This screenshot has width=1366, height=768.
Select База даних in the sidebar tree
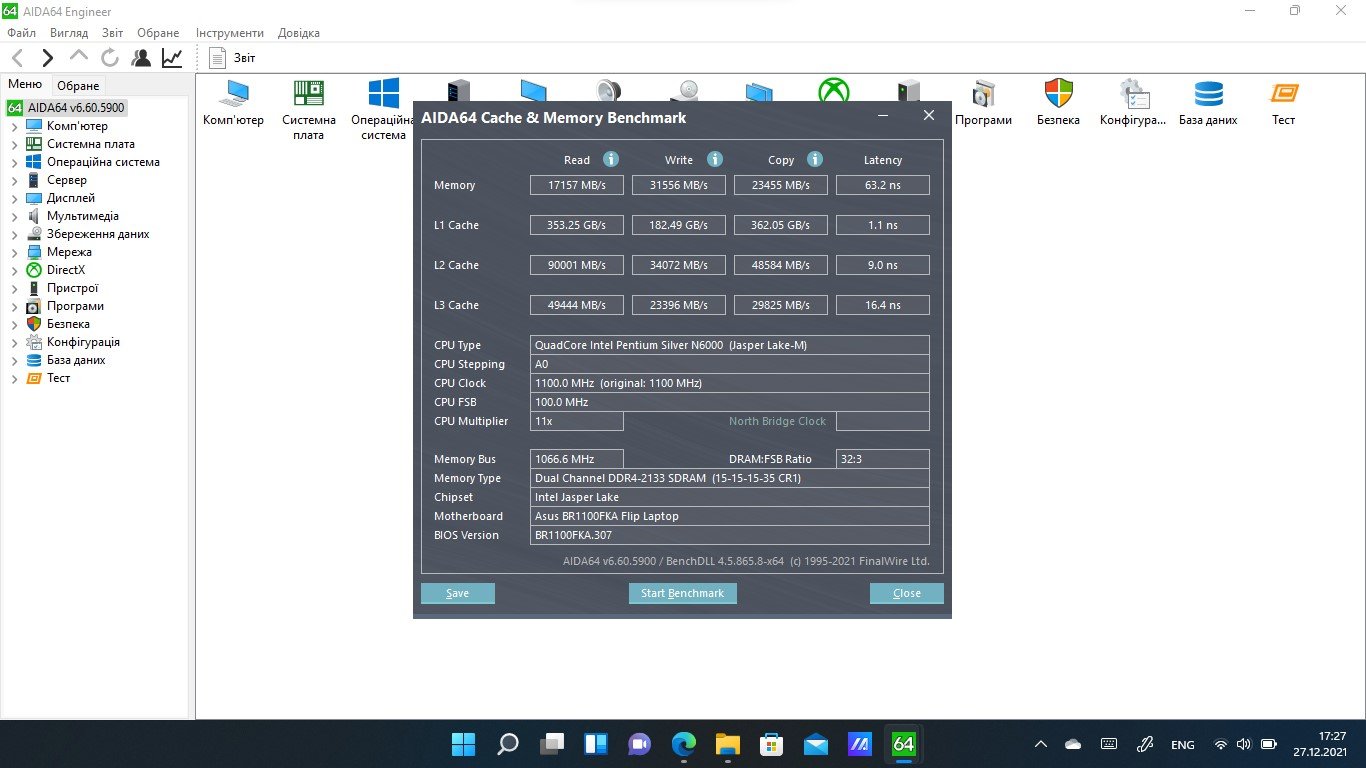point(76,360)
